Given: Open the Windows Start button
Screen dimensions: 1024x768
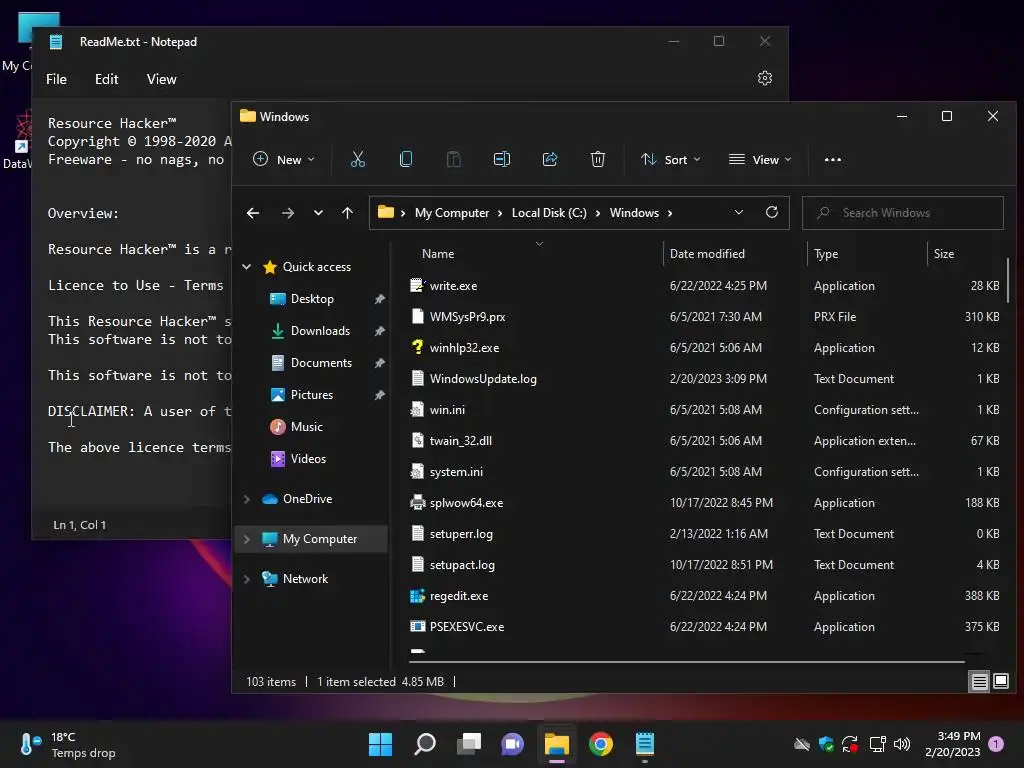Looking at the screenshot, I should (x=380, y=744).
